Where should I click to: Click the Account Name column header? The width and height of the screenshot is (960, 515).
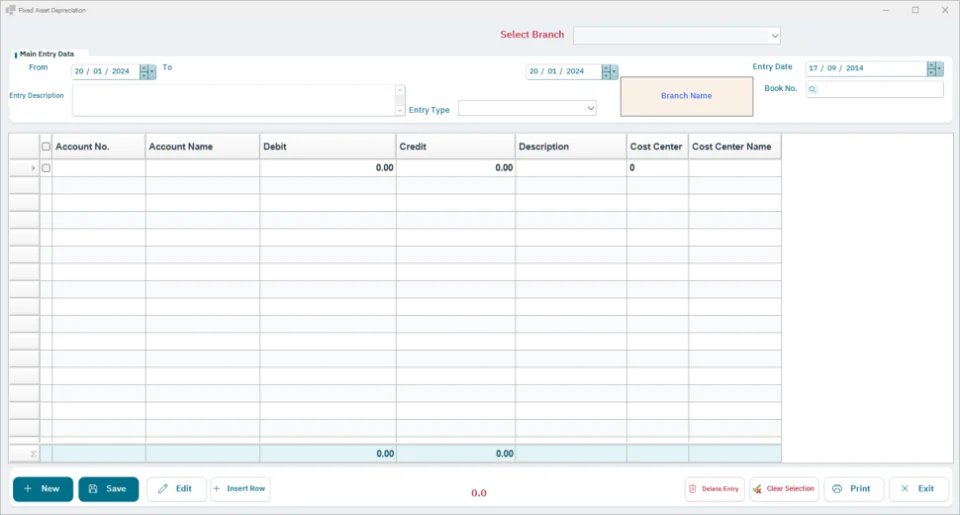[x=203, y=146]
